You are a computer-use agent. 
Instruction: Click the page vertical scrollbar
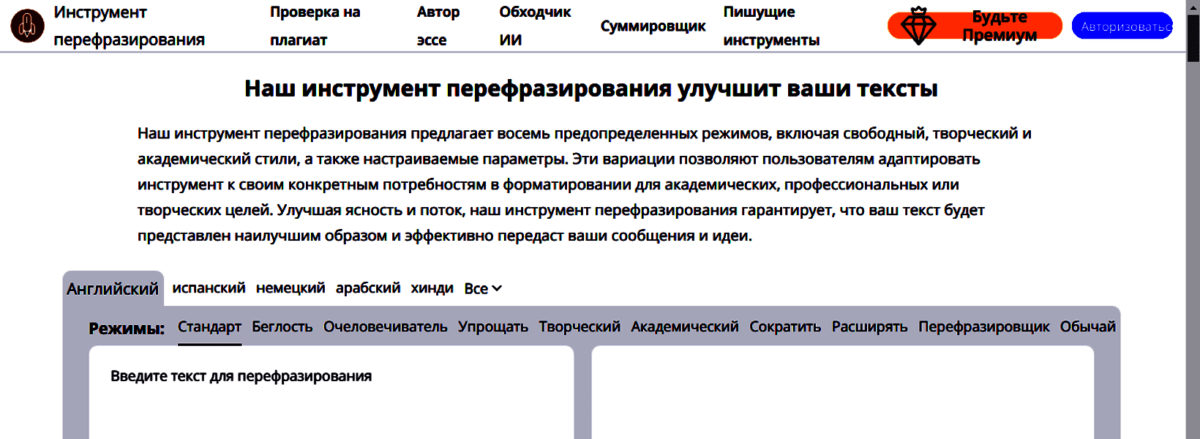coord(1192,219)
